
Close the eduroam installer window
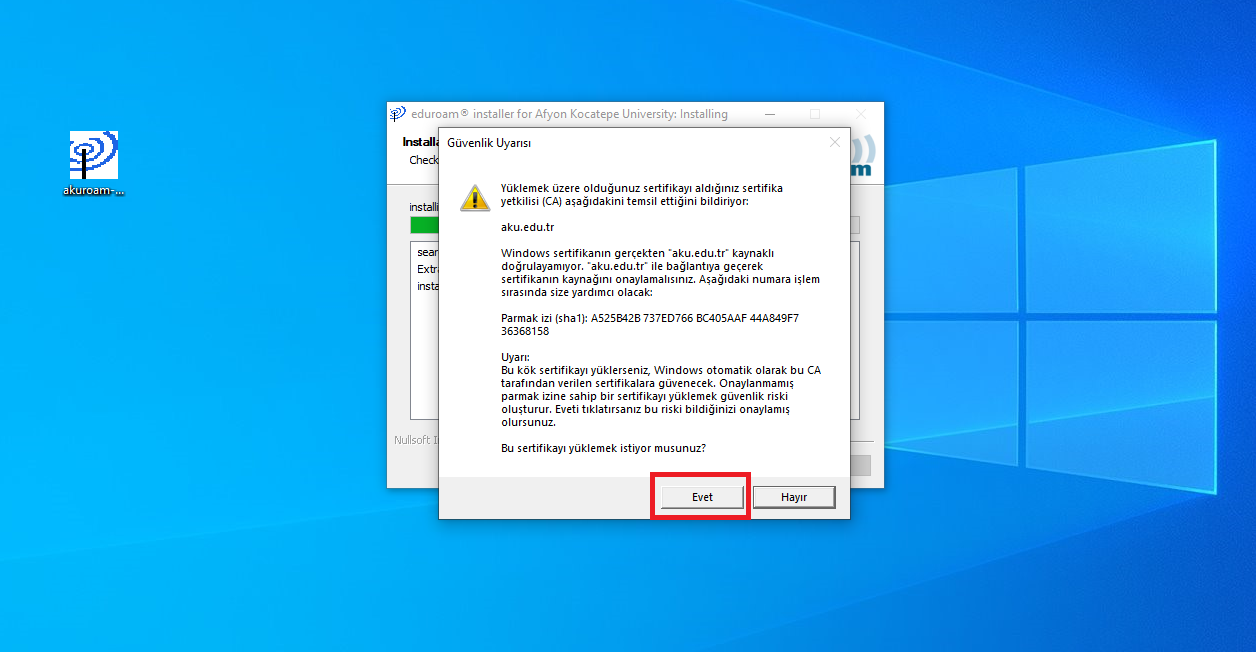click(860, 114)
